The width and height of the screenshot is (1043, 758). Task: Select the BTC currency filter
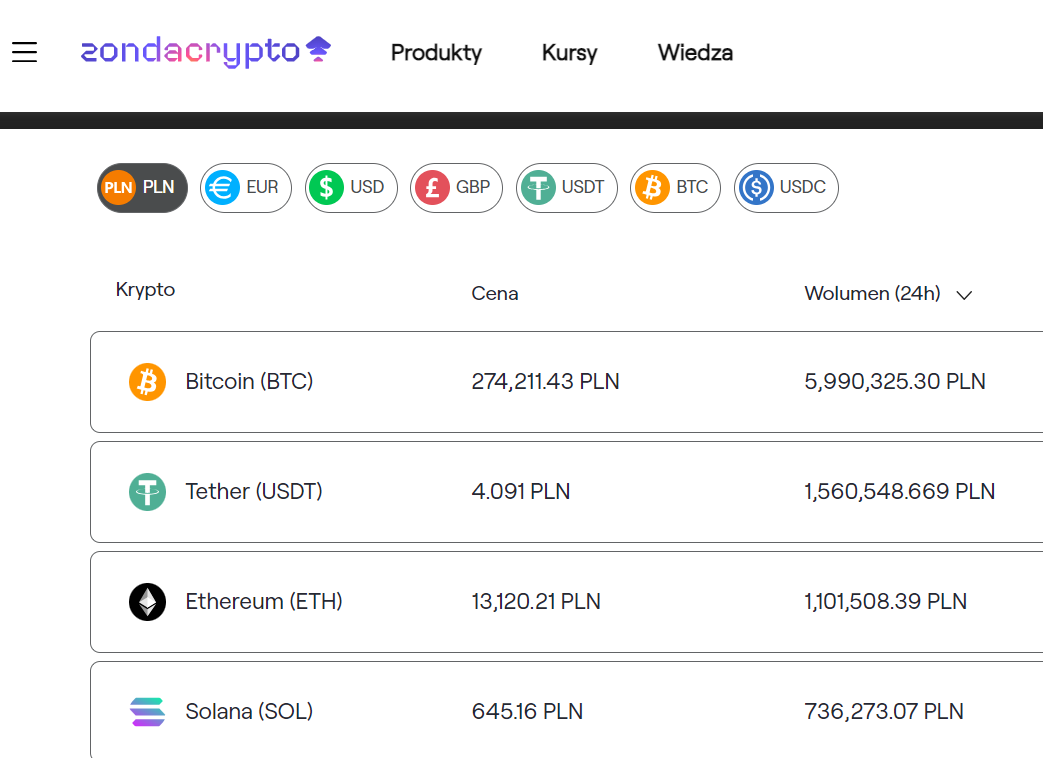point(675,188)
